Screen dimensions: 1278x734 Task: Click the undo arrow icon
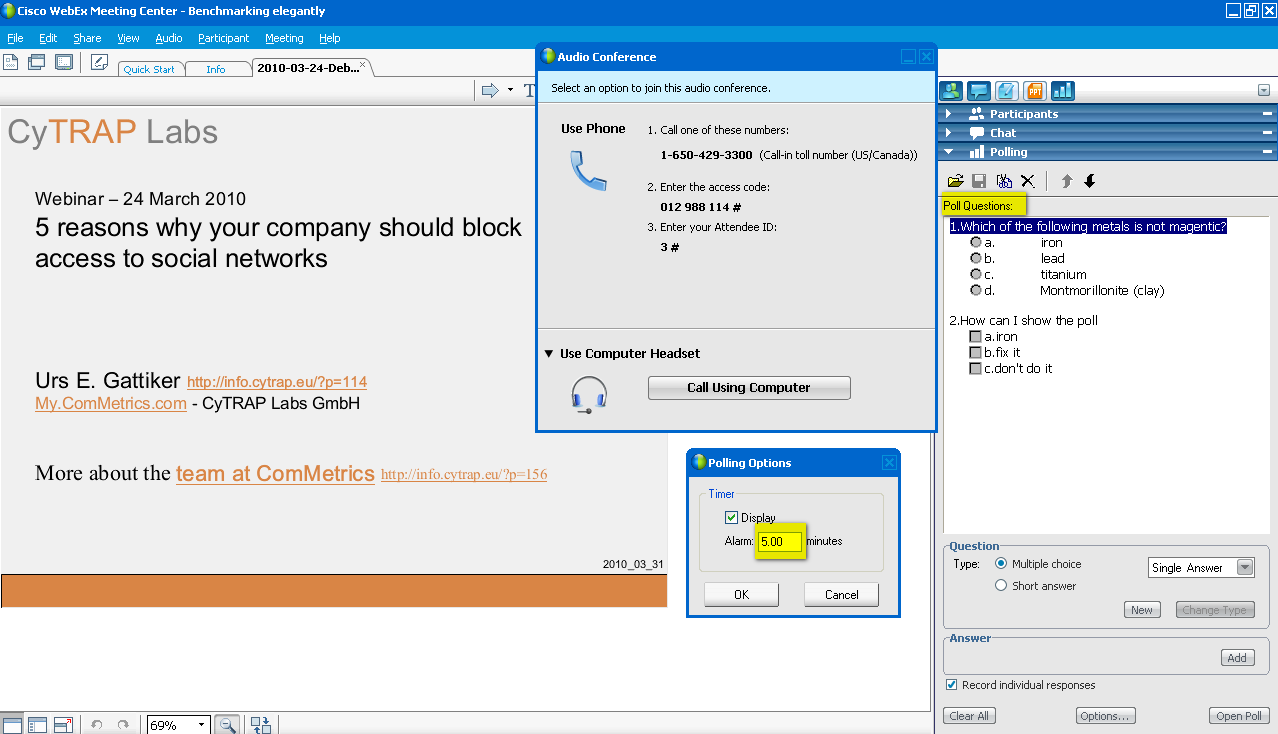(97, 724)
